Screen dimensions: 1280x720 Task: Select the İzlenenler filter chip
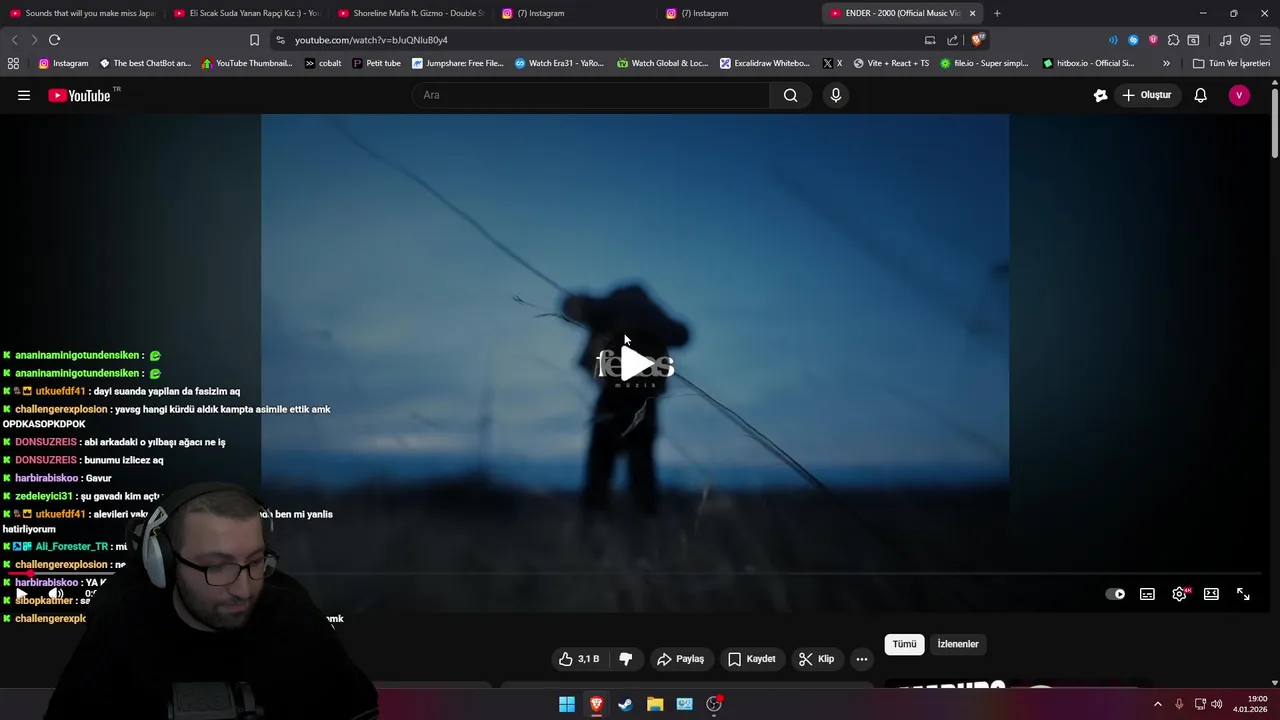[x=958, y=644]
